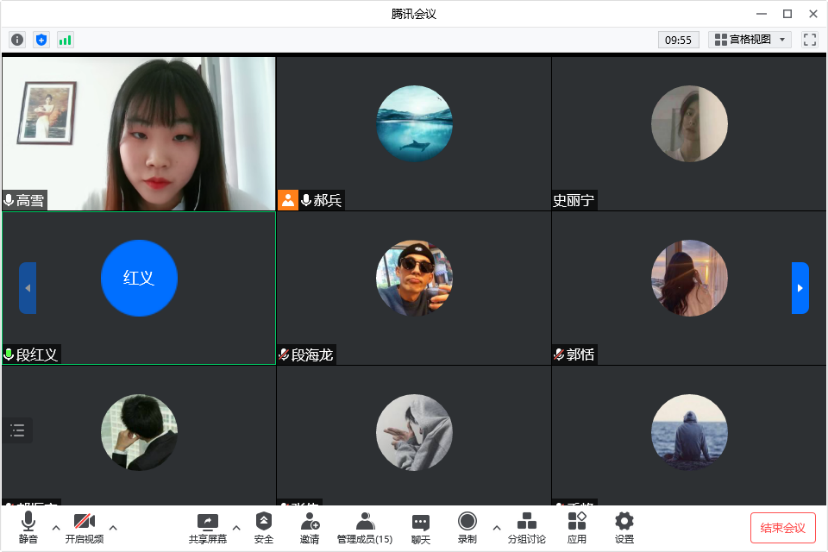Click the avatar of man in suit

(x=139, y=433)
